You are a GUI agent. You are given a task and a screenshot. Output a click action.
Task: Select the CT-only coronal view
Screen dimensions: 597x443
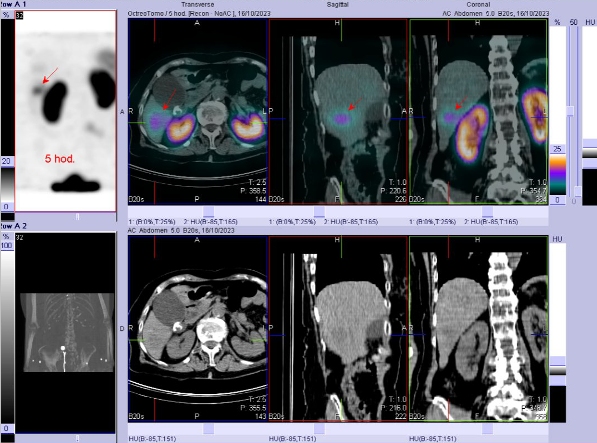(479, 328)
